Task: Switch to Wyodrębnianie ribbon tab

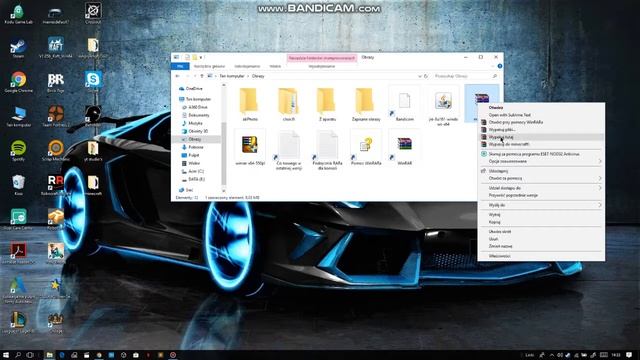Action: (322, 66)
